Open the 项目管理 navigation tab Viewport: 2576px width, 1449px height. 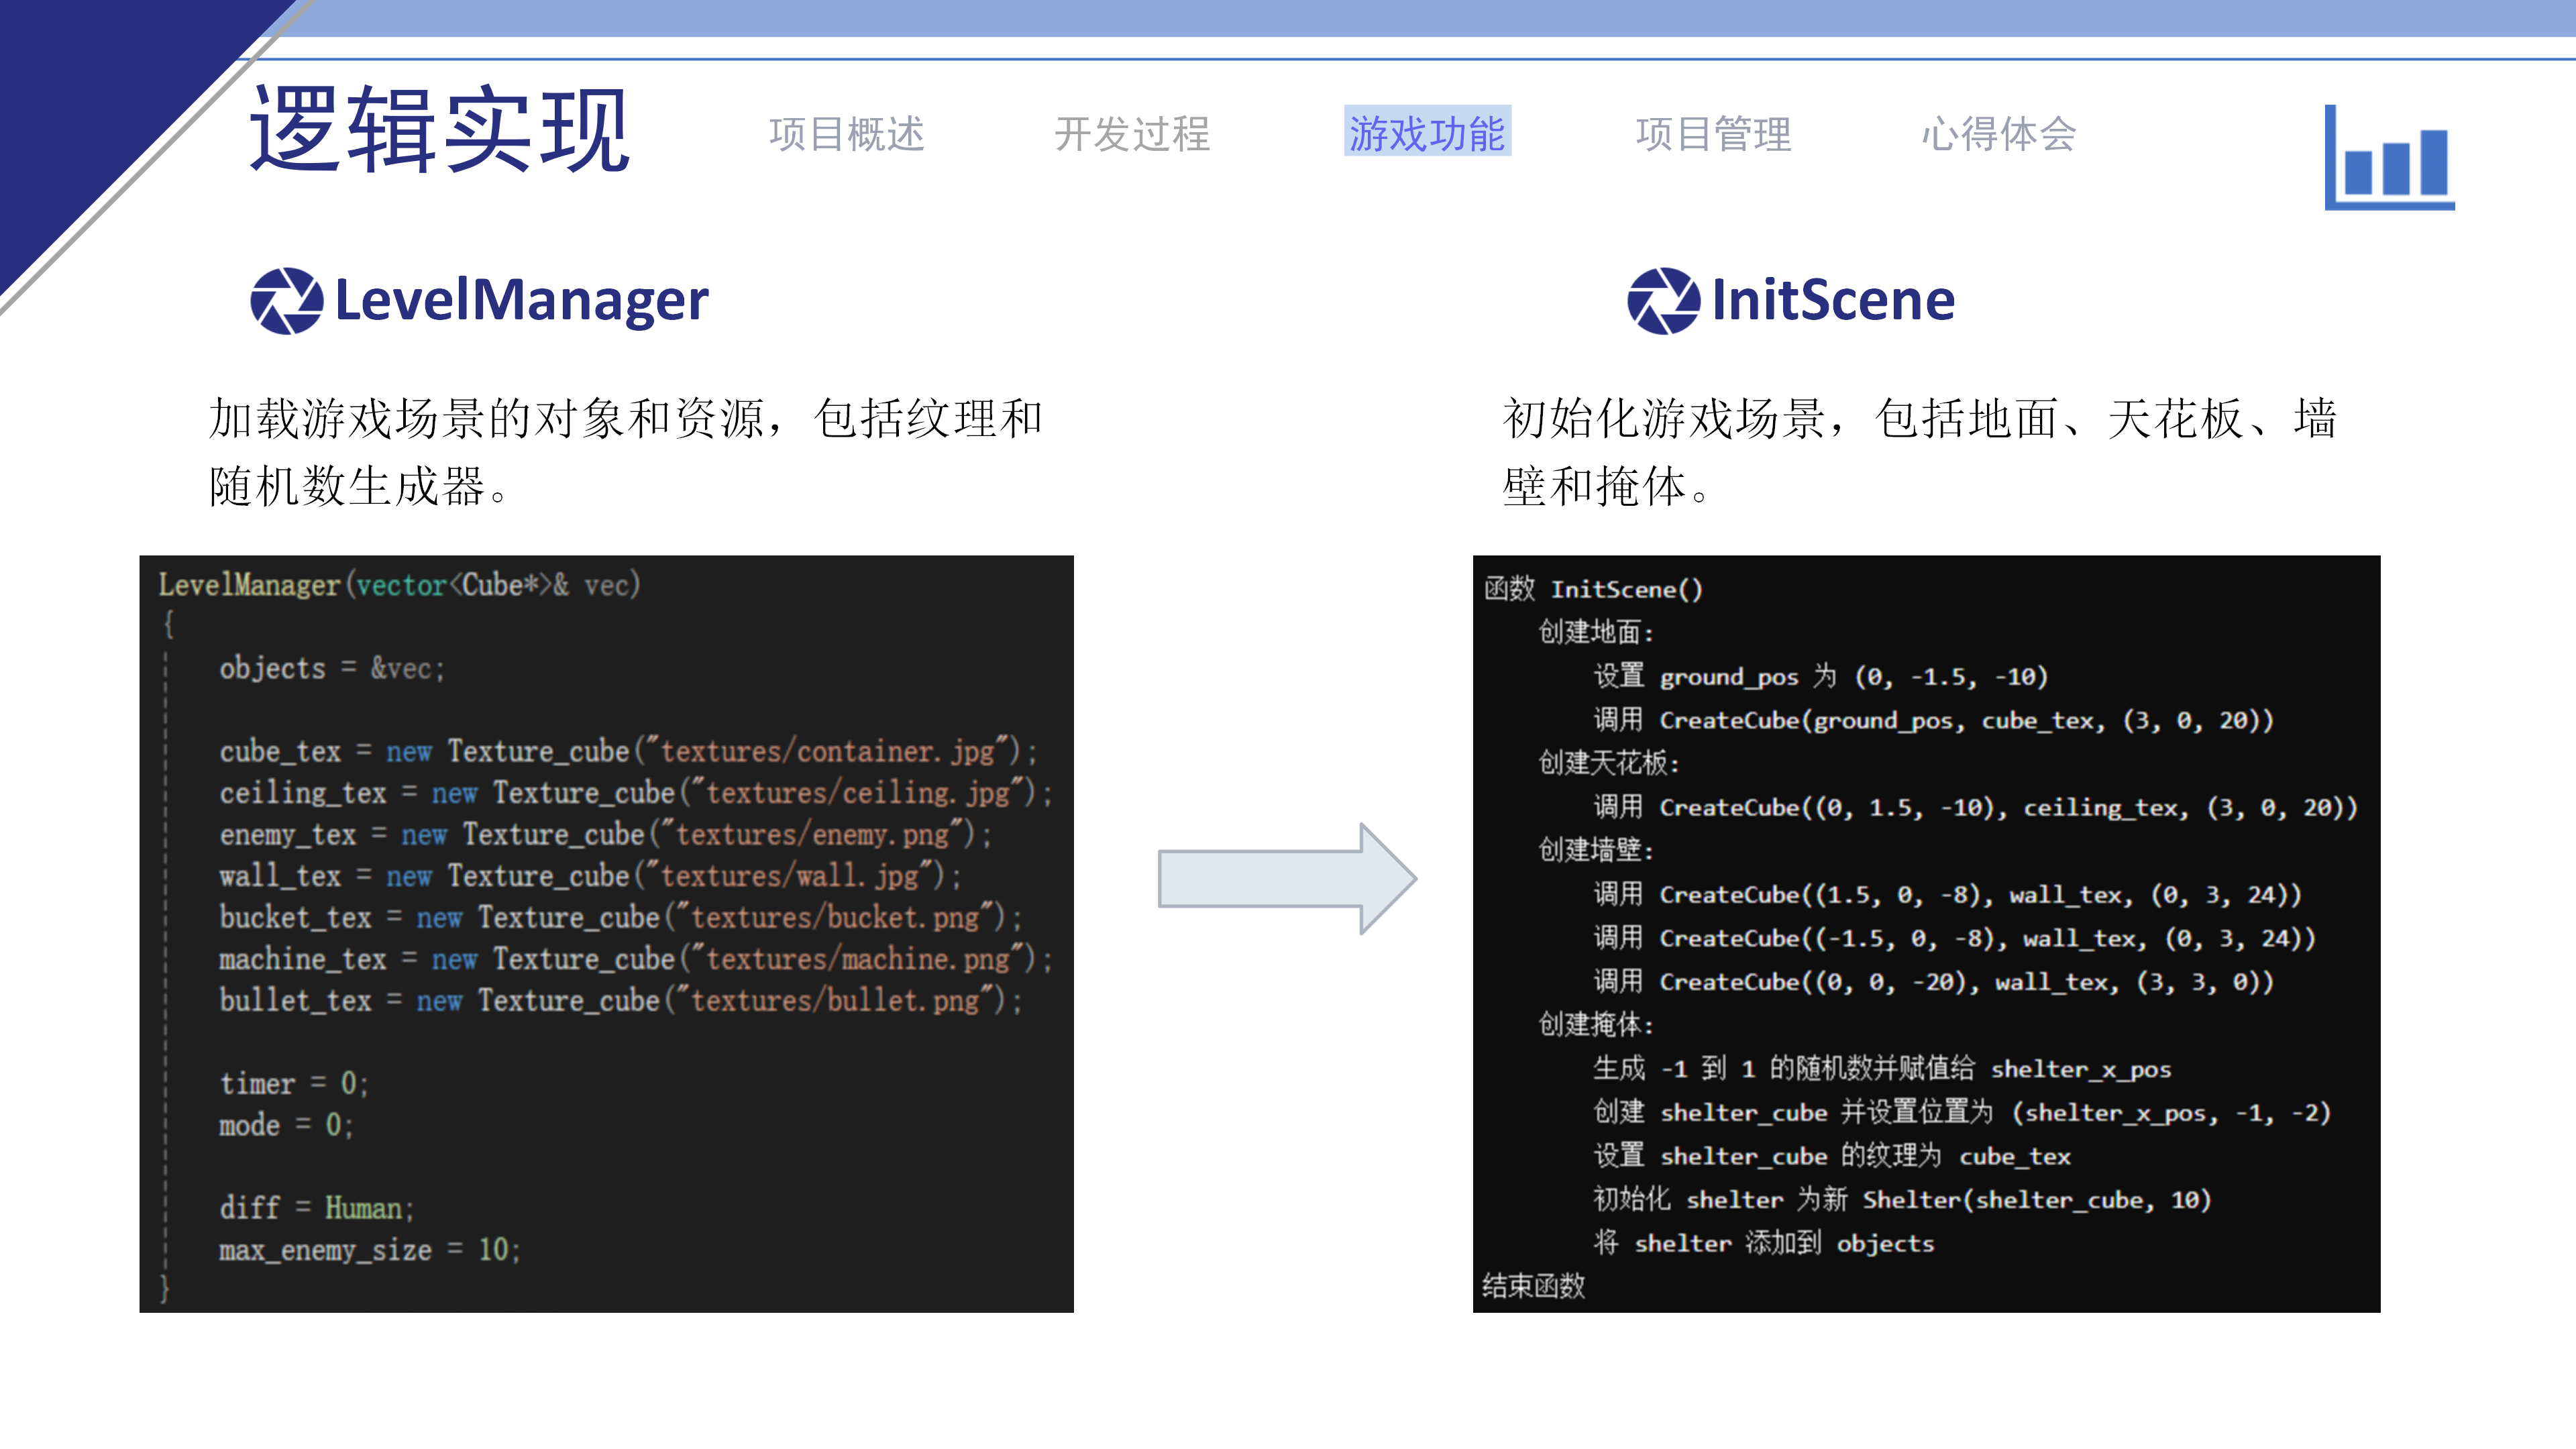tap(1713, 134)
